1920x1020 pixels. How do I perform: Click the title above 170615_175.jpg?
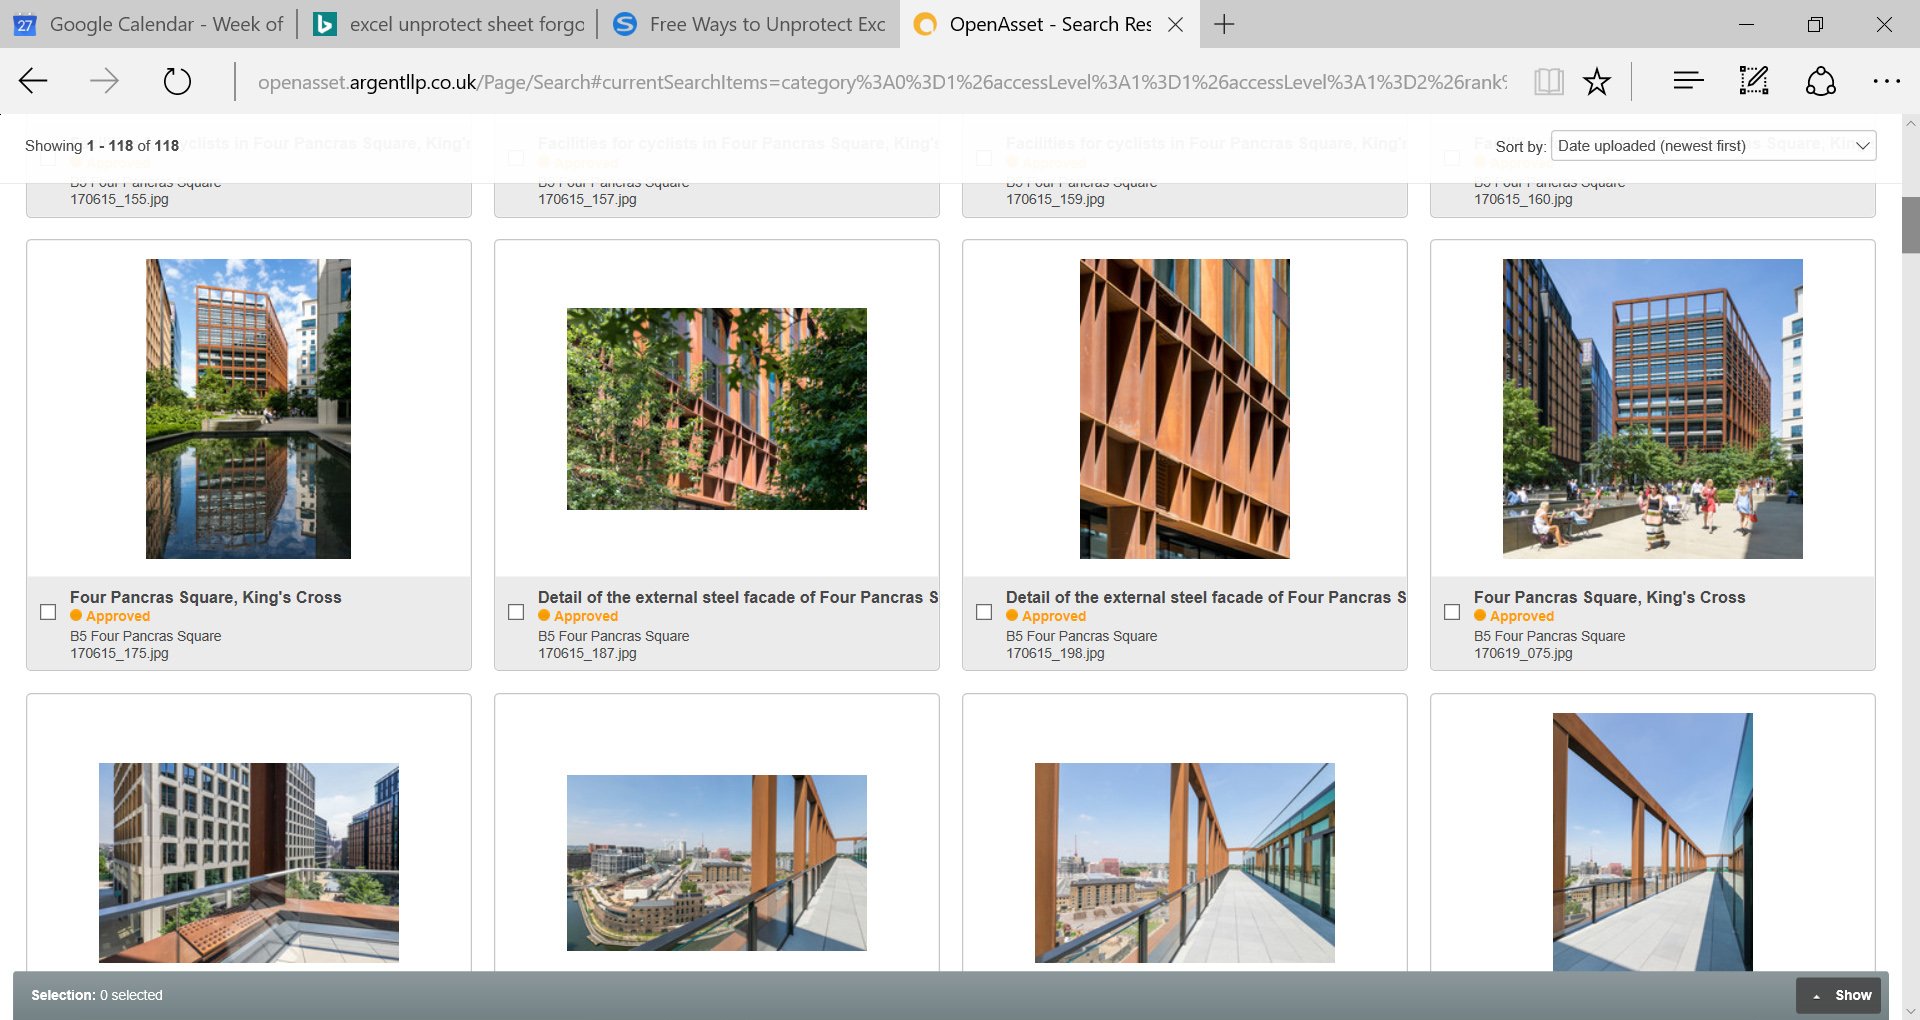point(206,597)
